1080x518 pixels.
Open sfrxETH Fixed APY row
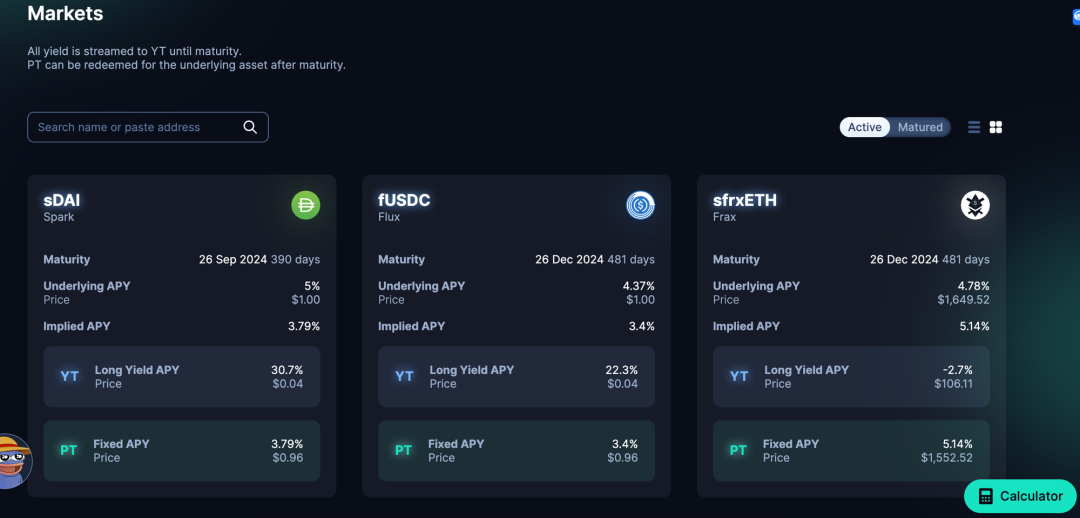tap(851, 451)
